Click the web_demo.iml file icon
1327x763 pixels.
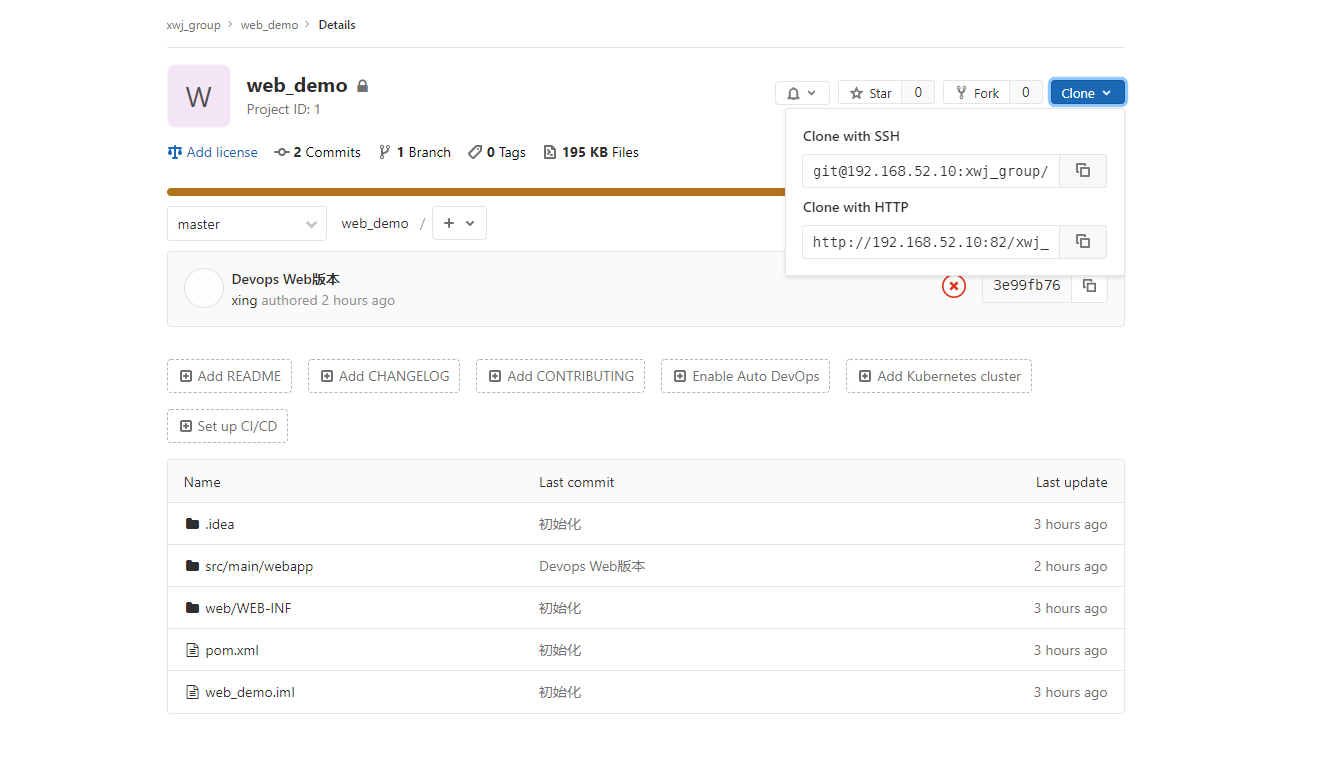click(x=193, y=692)
